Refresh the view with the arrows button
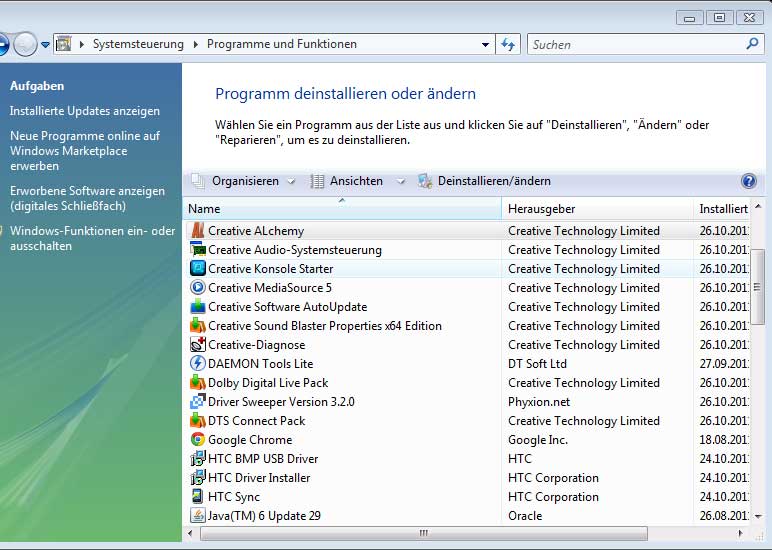Screen dimensions: 772x550 (508, 44)
